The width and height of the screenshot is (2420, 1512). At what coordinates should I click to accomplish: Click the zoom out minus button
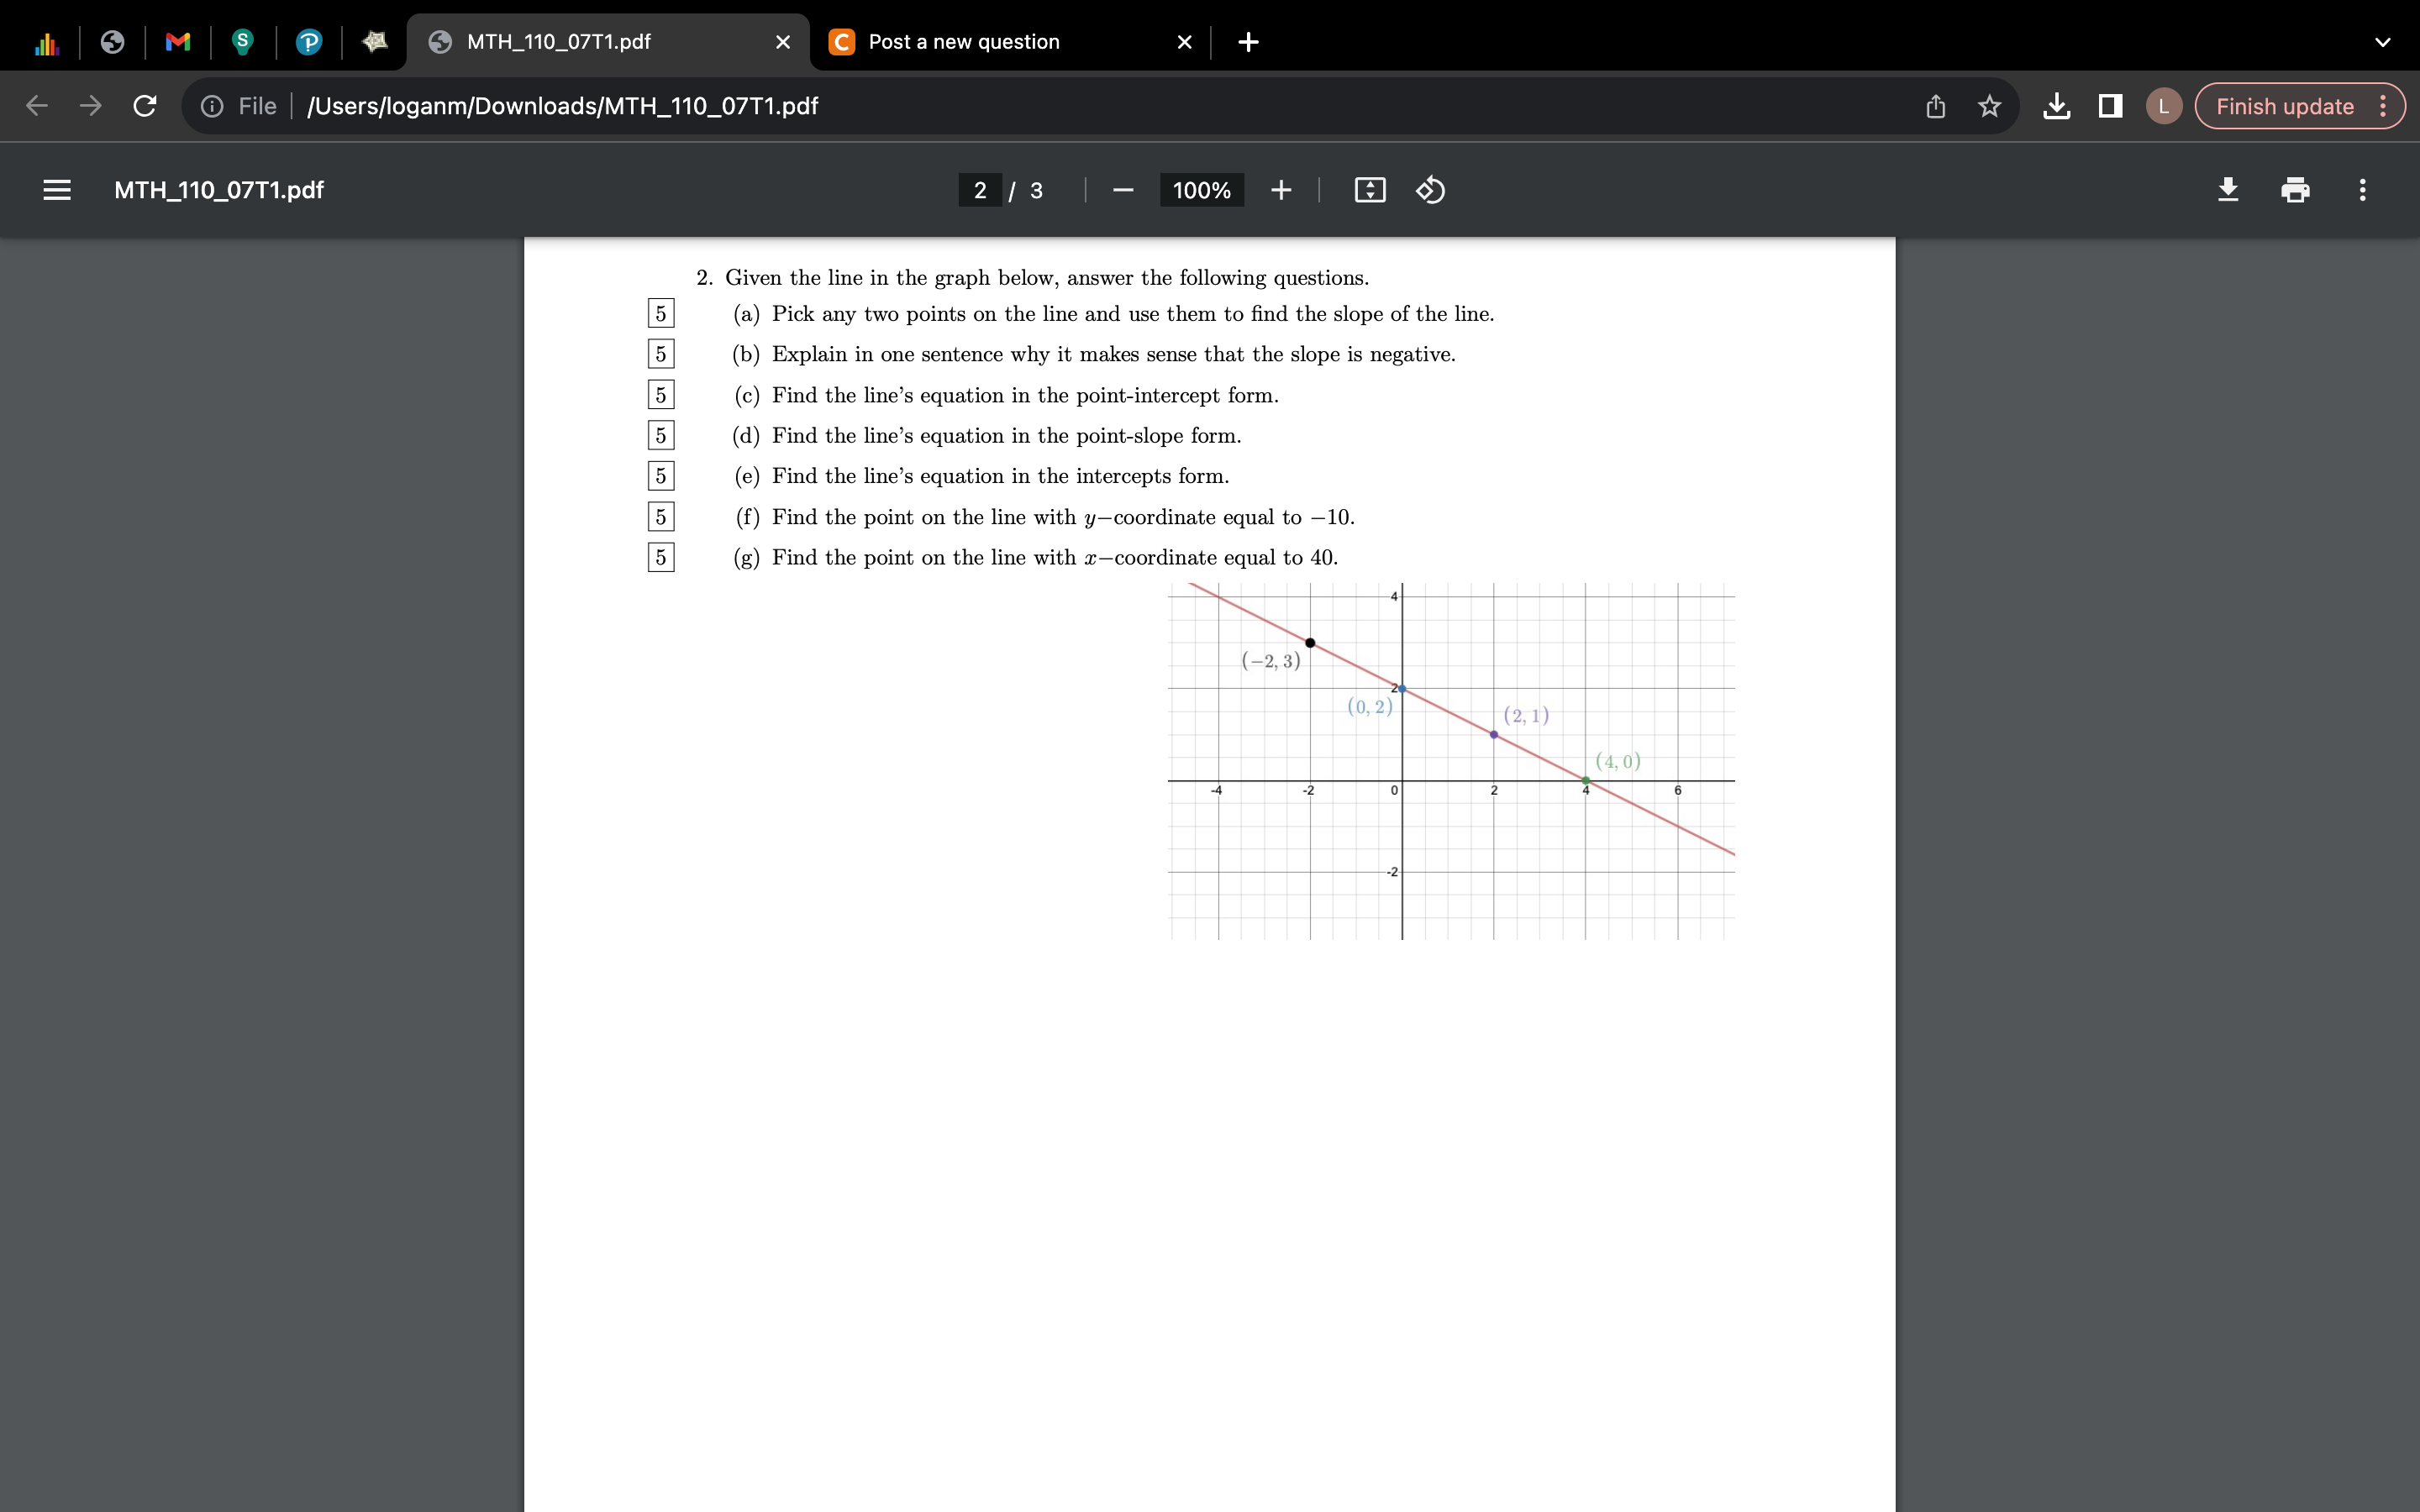[x=1123, y=190]
